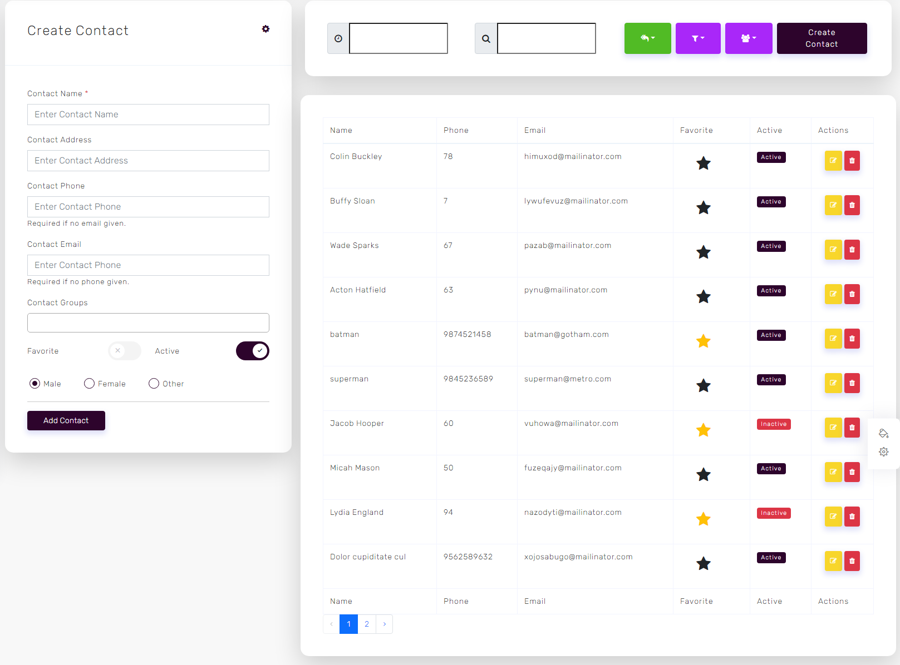Click the green undo arrow toolbar icon
This screenshot has height=665, width=900.
(x=647, y=38)
